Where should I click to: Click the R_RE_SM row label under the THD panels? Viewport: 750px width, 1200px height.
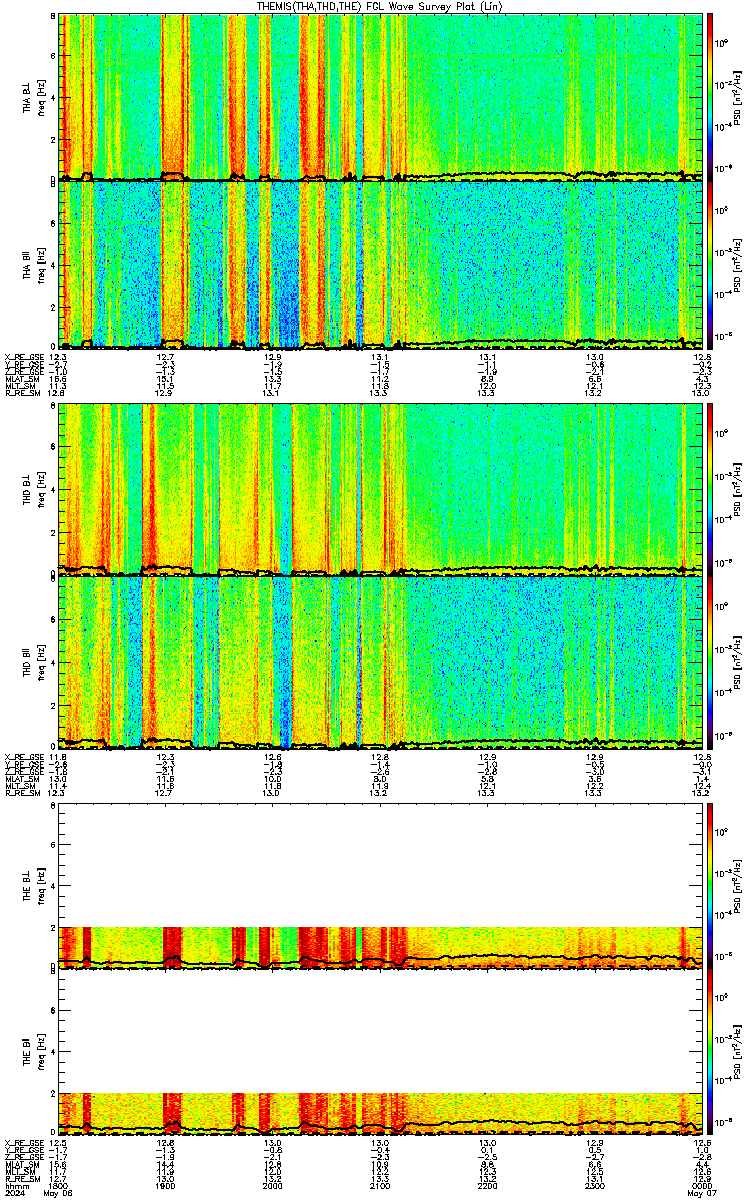pyautogui.click(x=21, y=794)
